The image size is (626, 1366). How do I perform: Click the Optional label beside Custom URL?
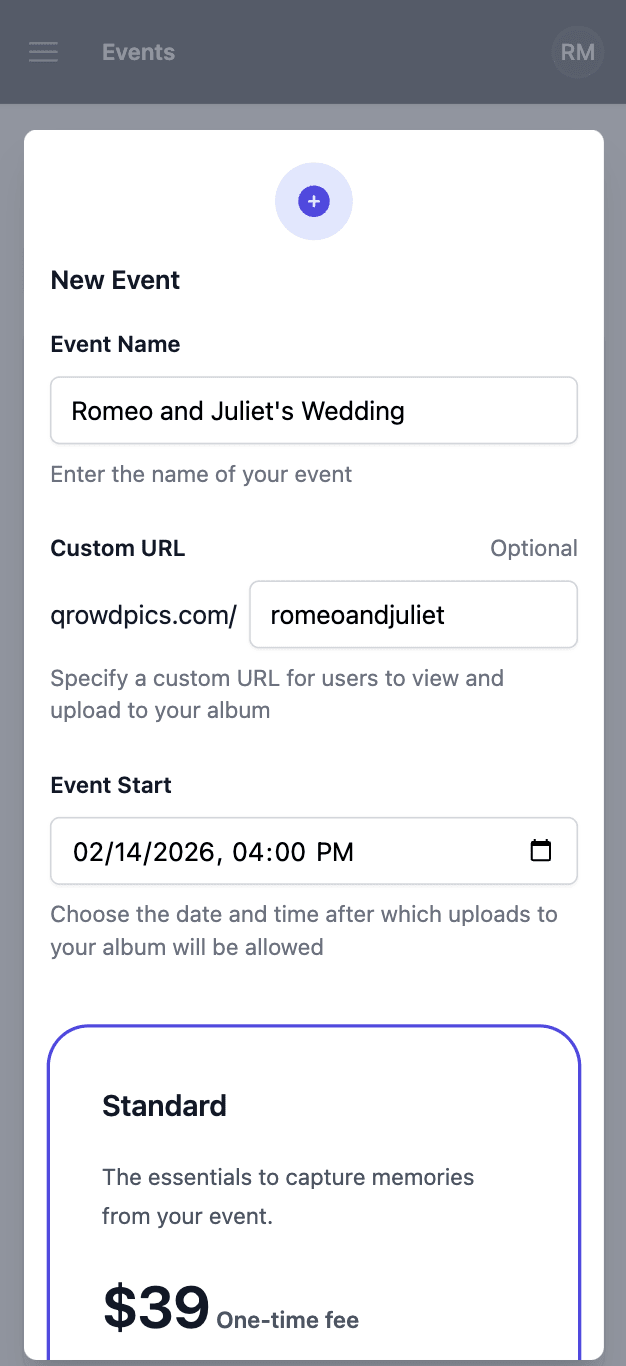pyautogui.click(x=534, y=548)
